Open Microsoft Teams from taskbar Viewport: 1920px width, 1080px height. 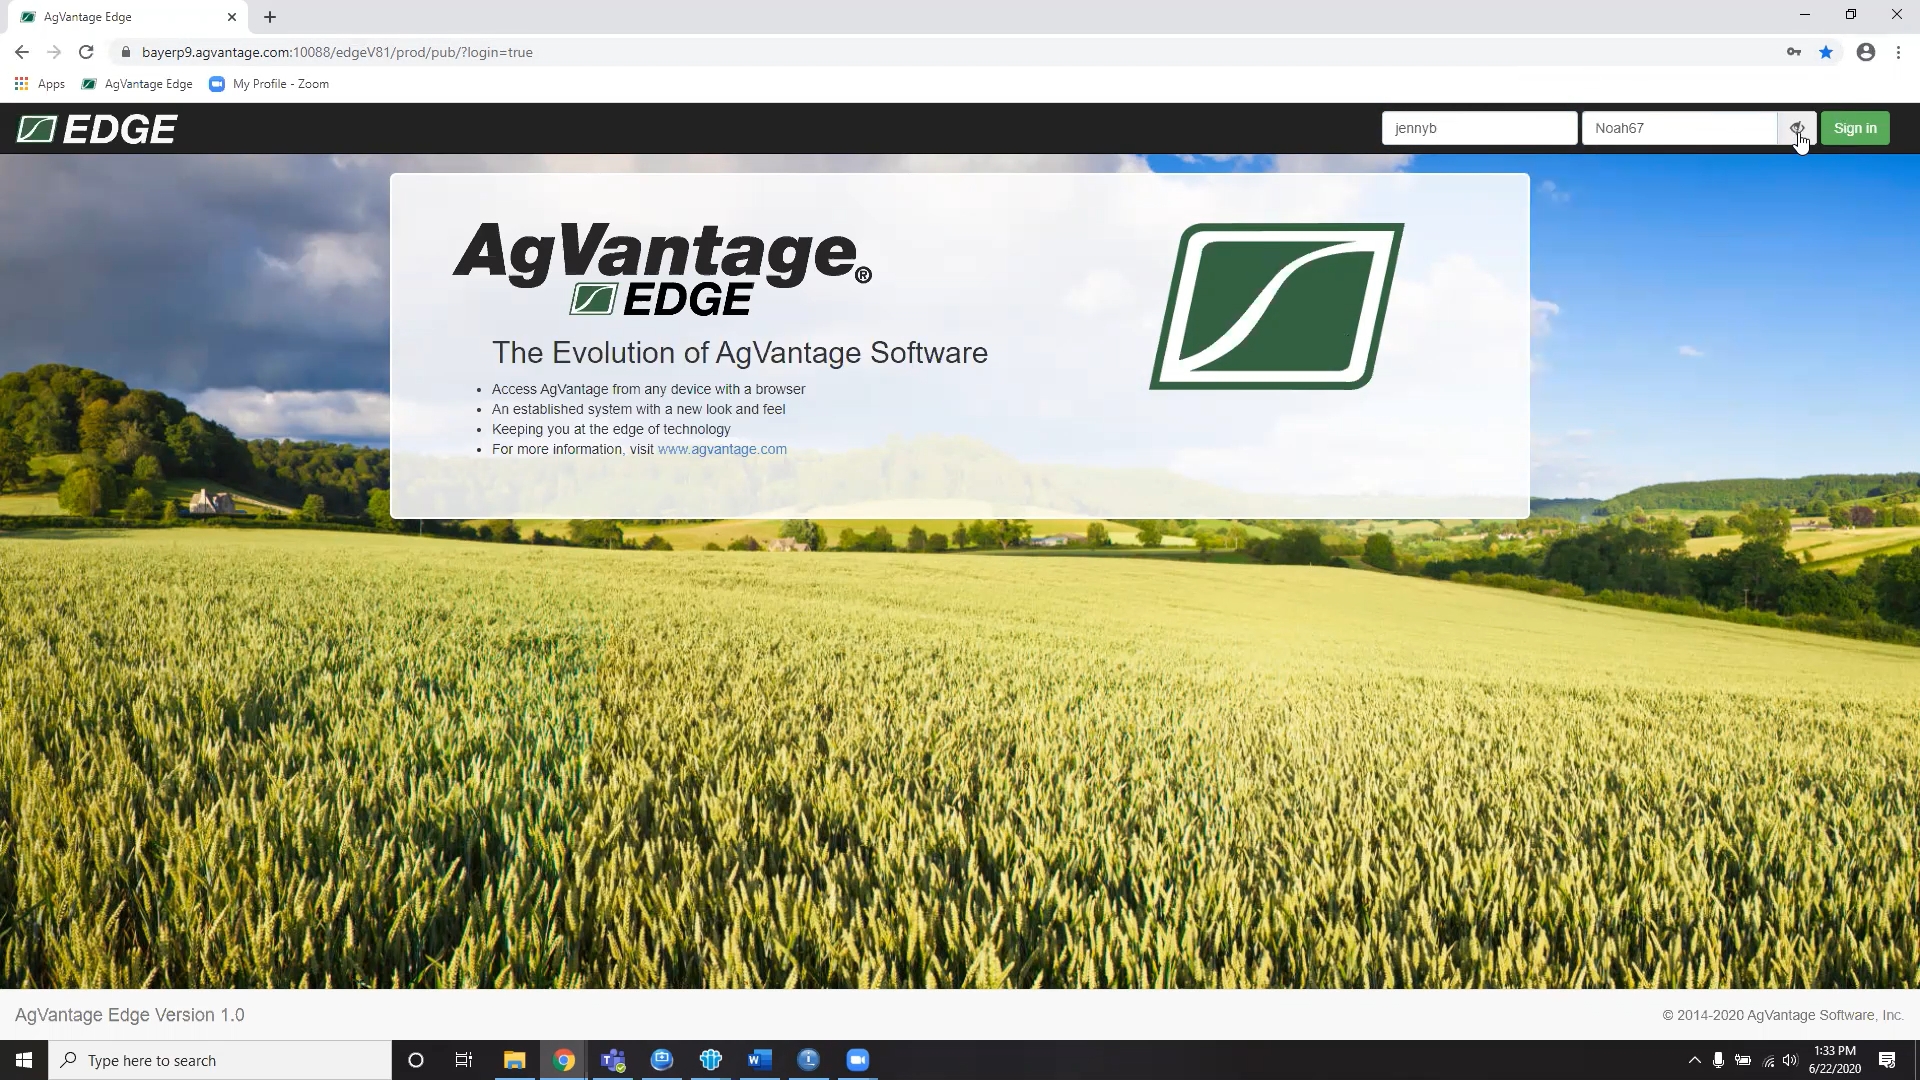pyautogui.click(x=613, y=1060)
